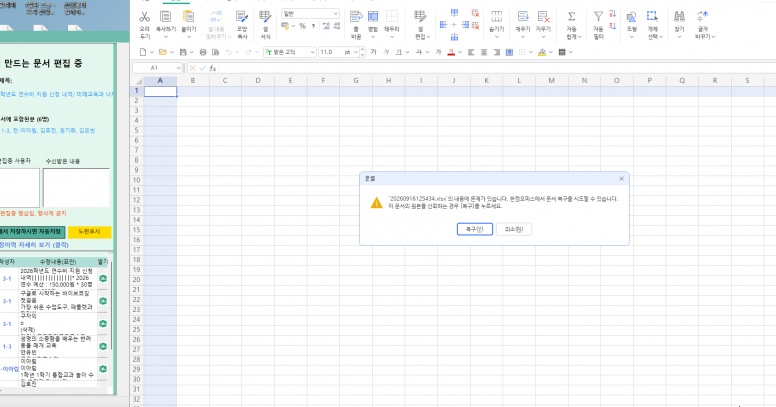Apply percent number format
The height and width of the screenshot is (407, 776).
tap(302, 26)
